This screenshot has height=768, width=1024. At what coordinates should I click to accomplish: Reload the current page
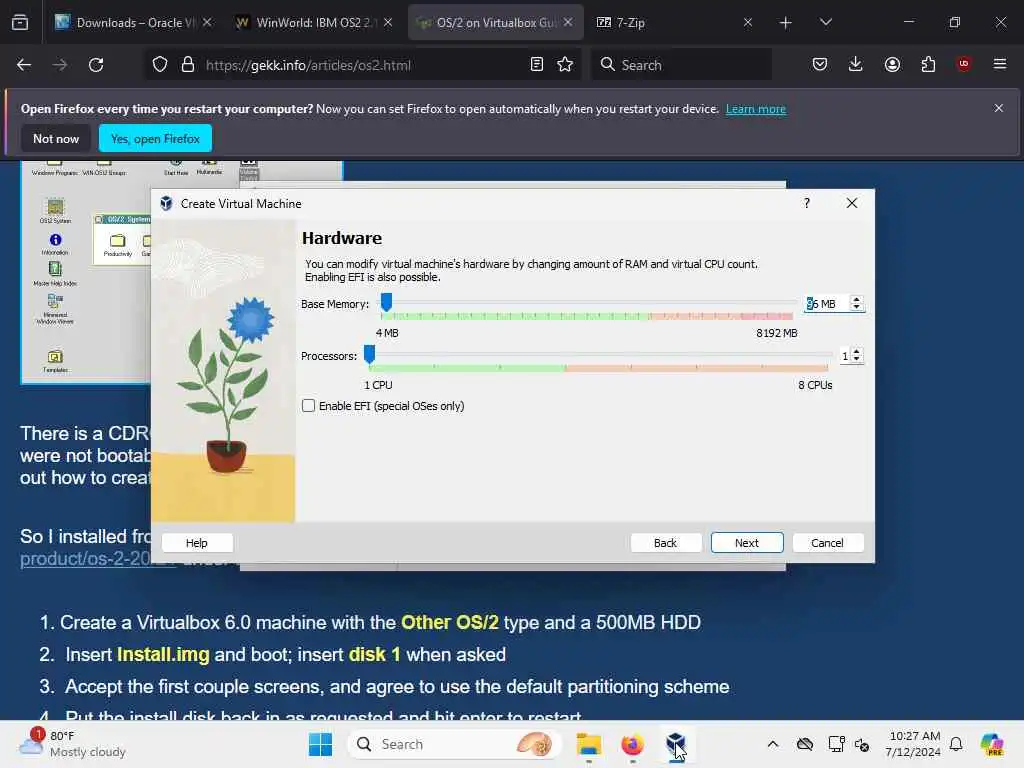[x=96, y=65]
